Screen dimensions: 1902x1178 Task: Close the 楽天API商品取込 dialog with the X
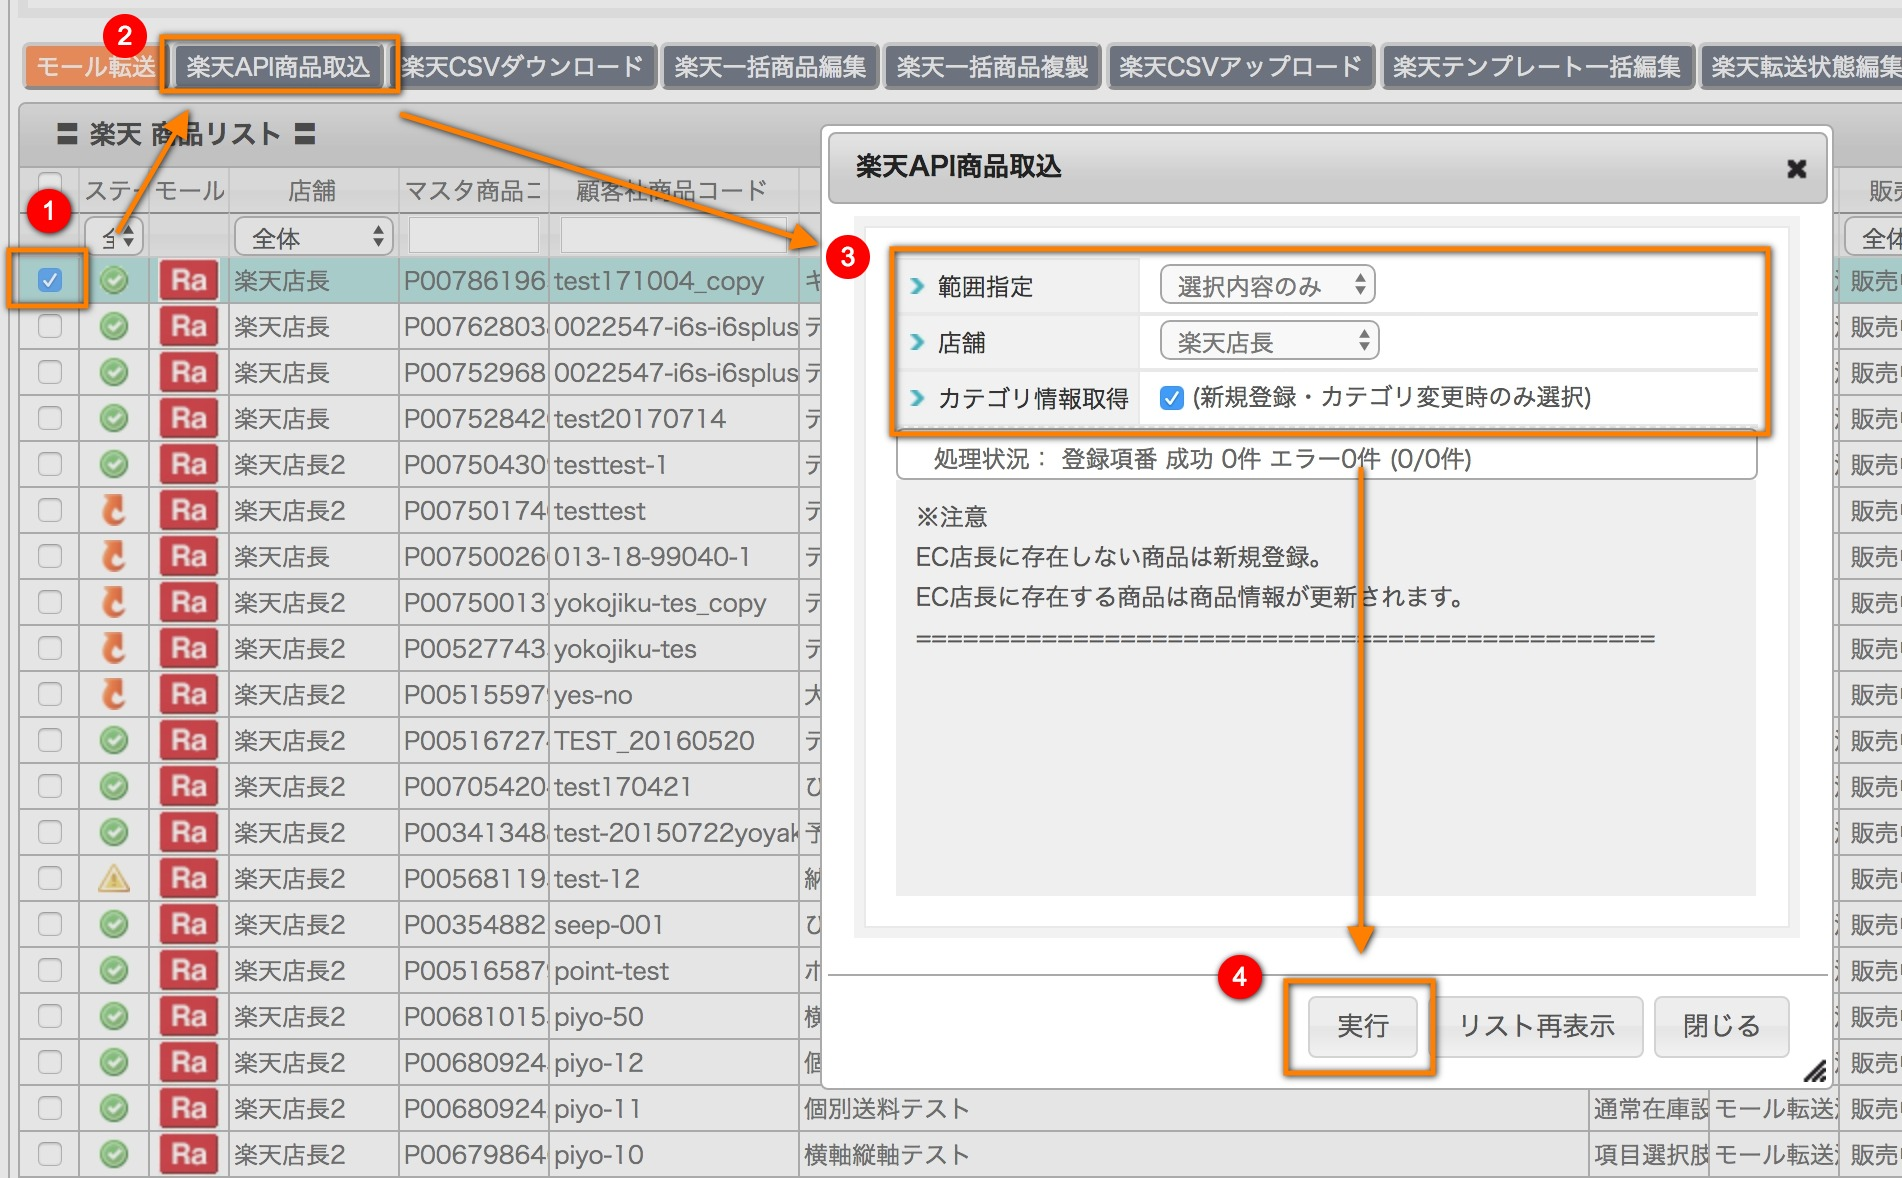1797,169
